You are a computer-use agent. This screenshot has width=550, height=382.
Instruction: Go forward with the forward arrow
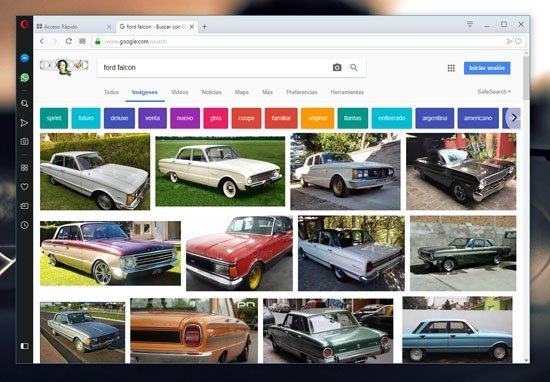tap(55, 41)
